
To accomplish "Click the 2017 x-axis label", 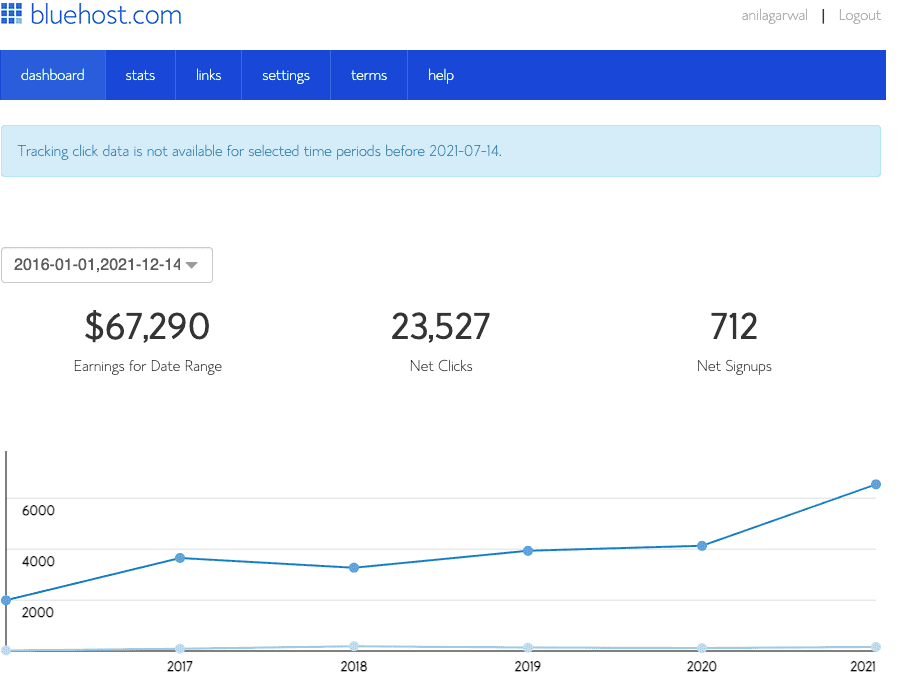I will pos(180,666).
